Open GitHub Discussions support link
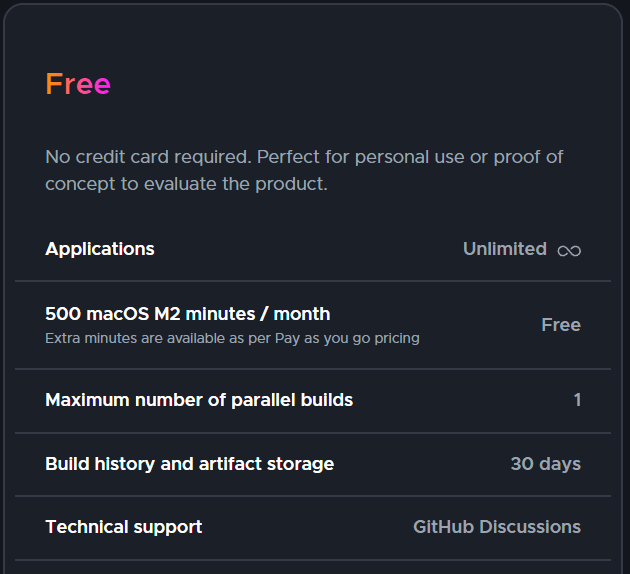This screenshot has height=574, width=630. pos(497,527)
